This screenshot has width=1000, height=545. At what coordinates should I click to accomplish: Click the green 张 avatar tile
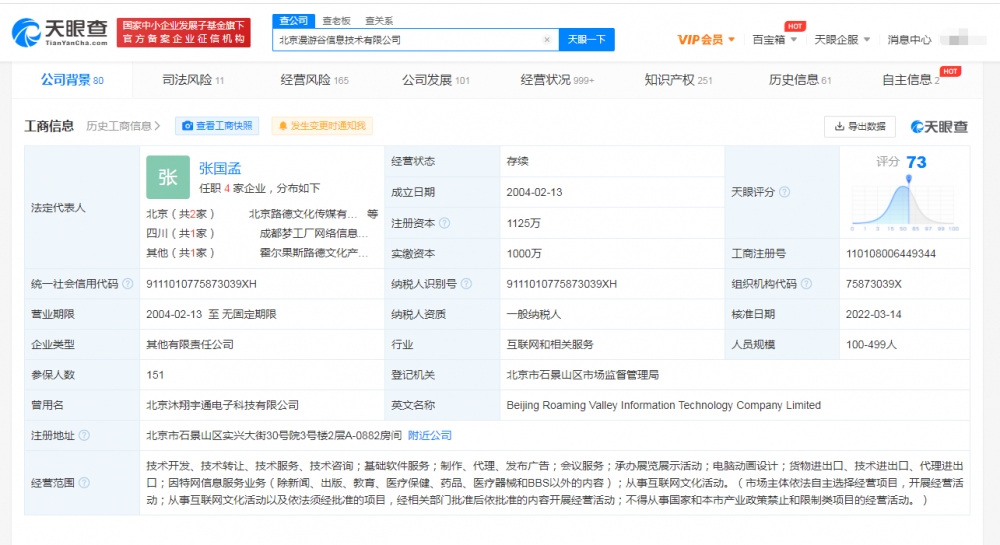pyautogui.click(x=168, y=177)
